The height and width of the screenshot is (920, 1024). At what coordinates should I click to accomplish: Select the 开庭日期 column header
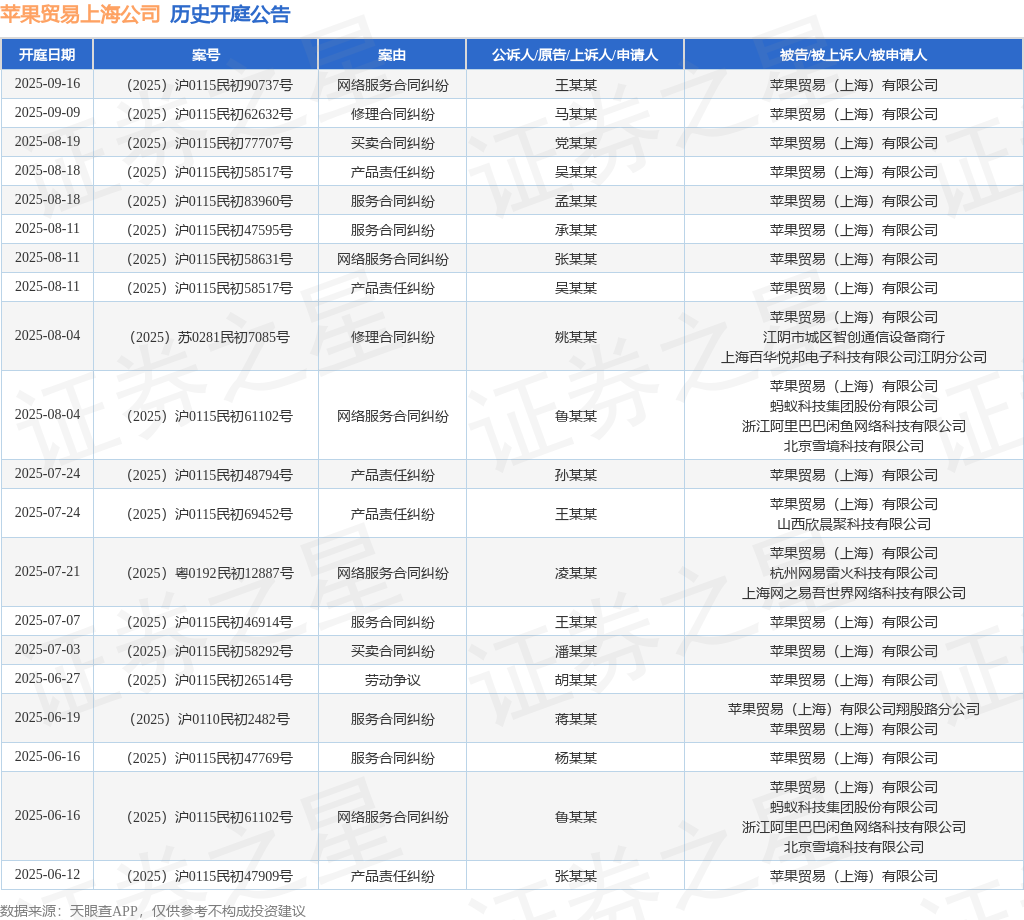coord(47,55)
